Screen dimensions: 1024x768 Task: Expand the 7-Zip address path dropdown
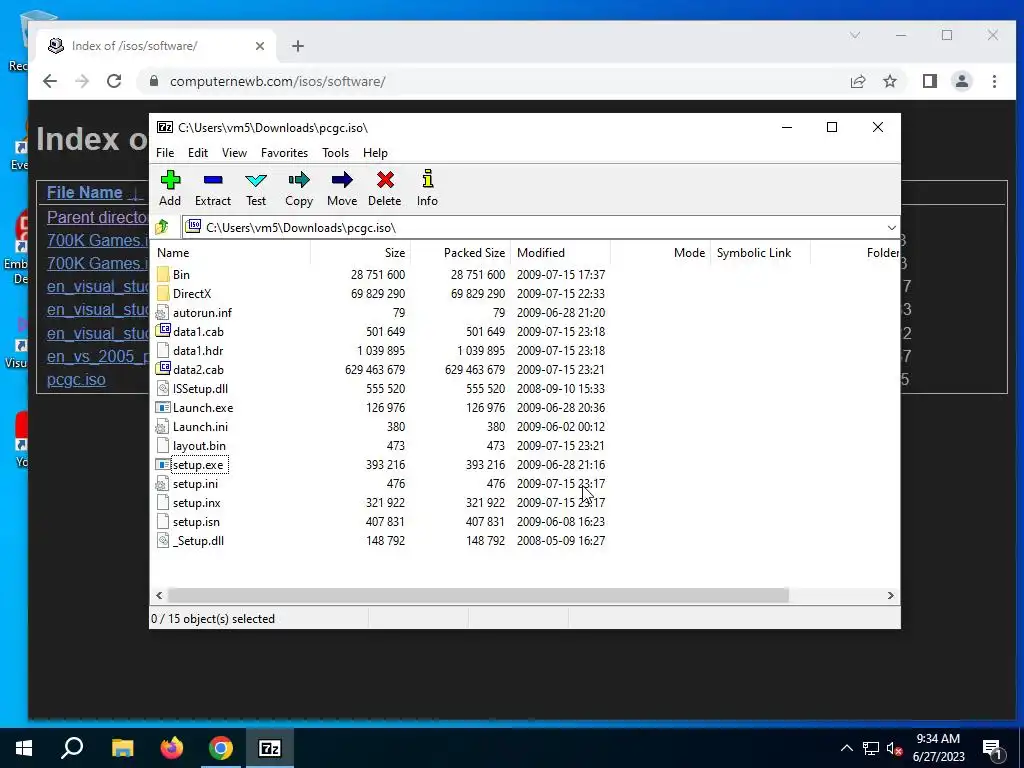(x=891, y=227)
